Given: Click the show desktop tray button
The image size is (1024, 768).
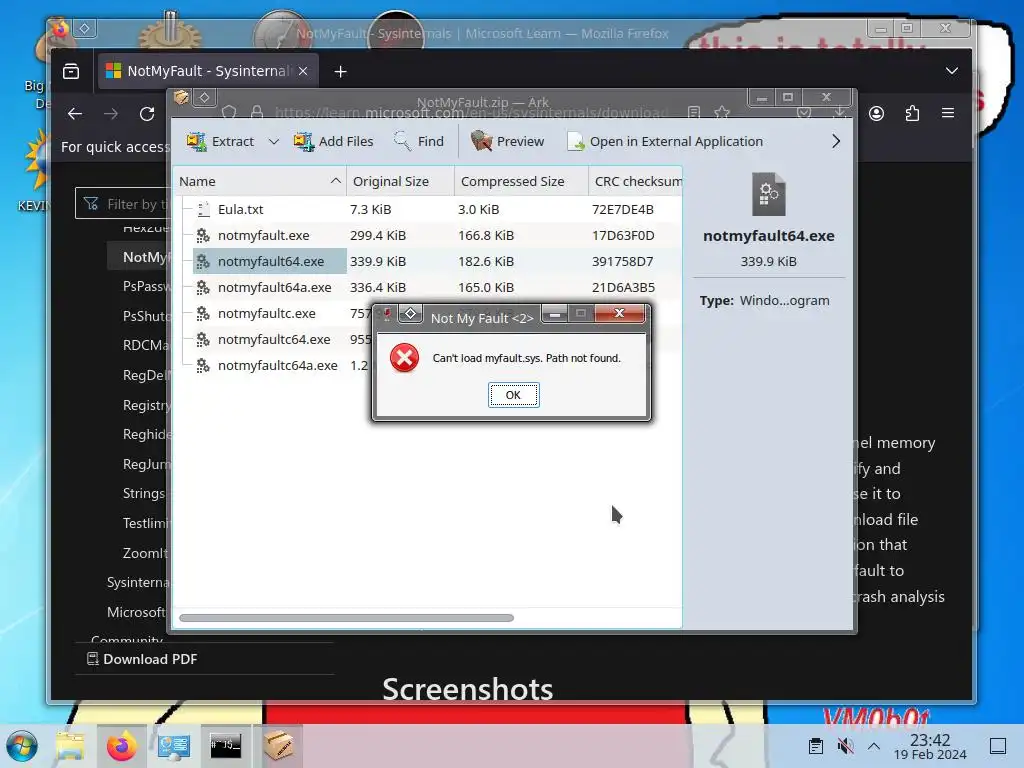Looking at the screenshot, I should 998,746.
